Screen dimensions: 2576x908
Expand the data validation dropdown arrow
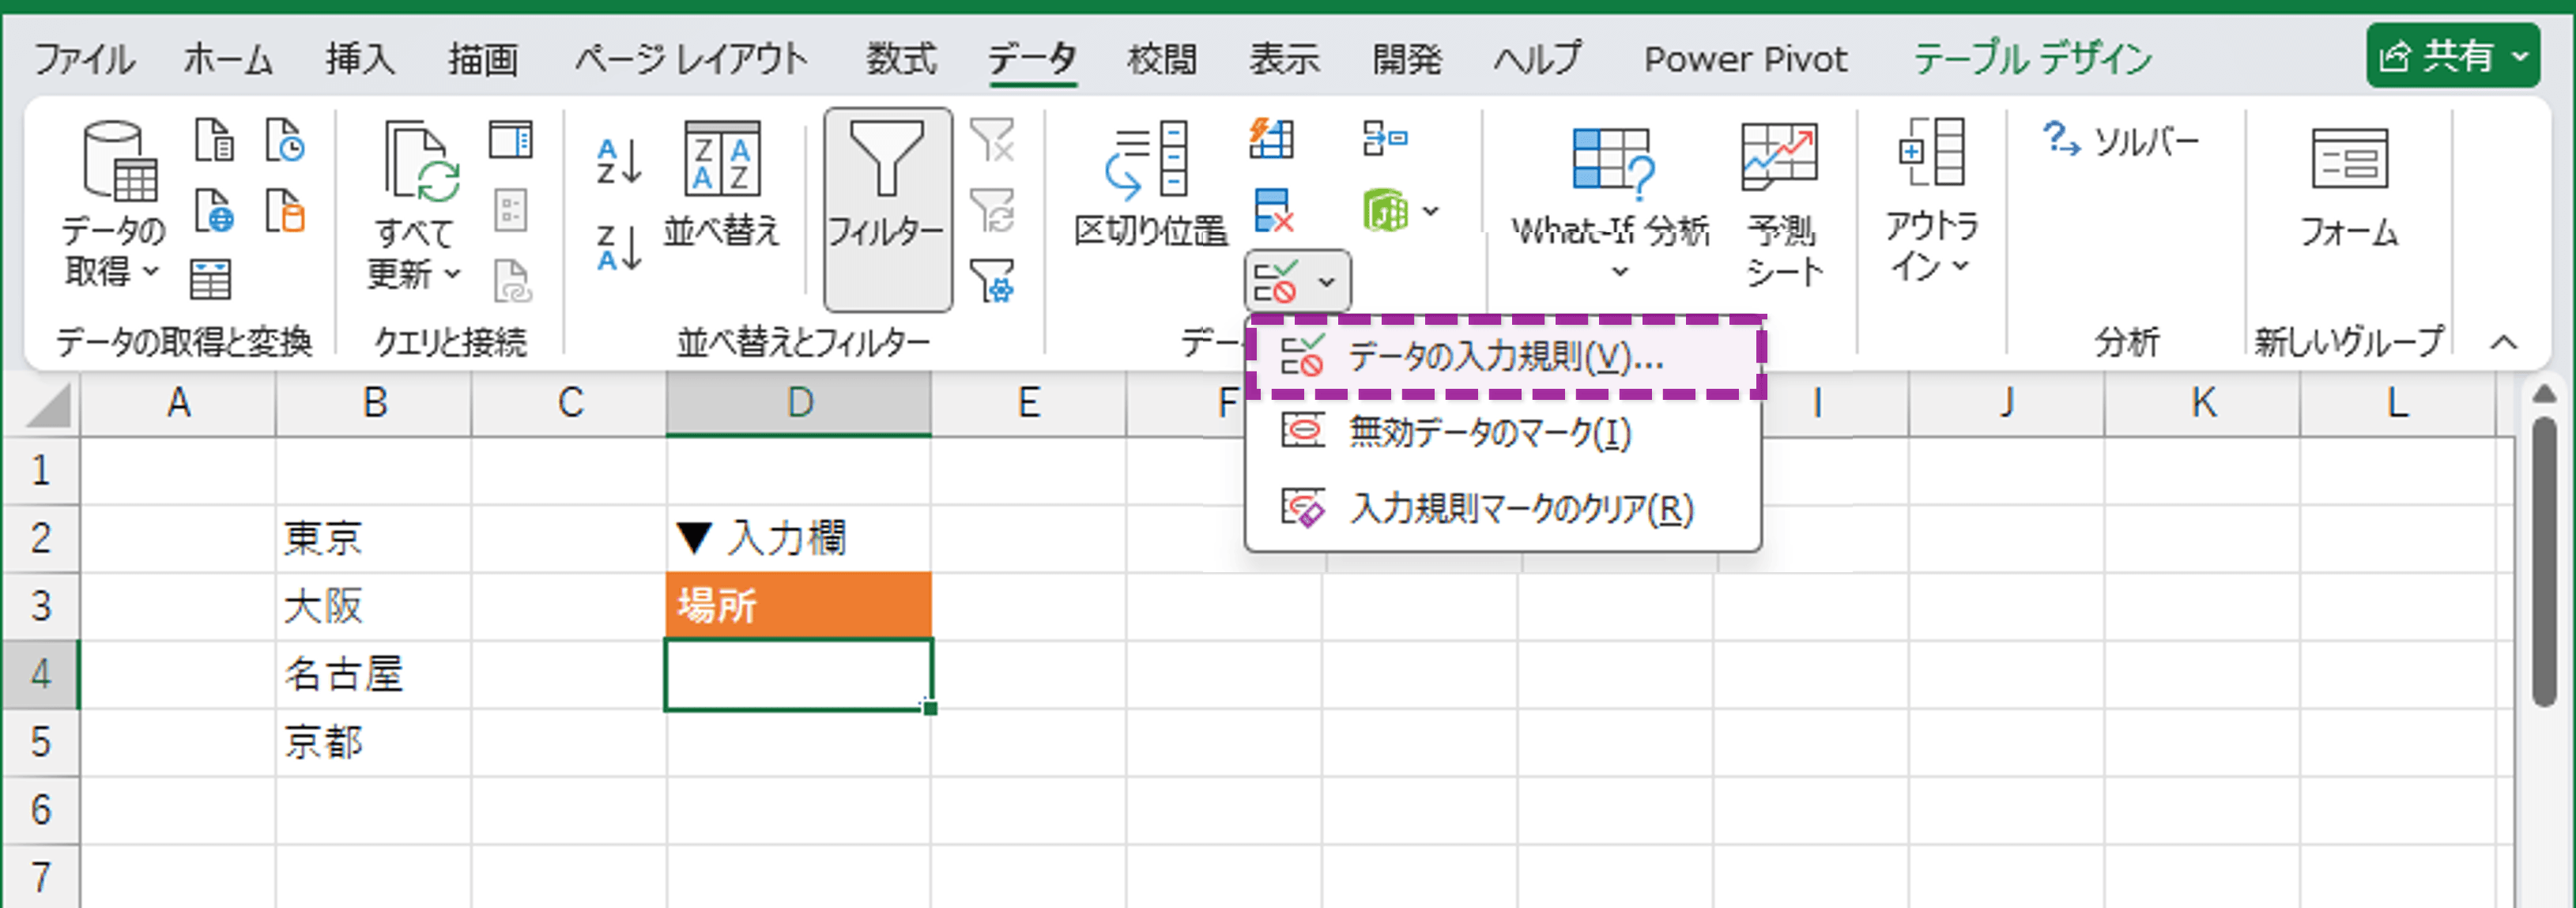click(1327, 282)
